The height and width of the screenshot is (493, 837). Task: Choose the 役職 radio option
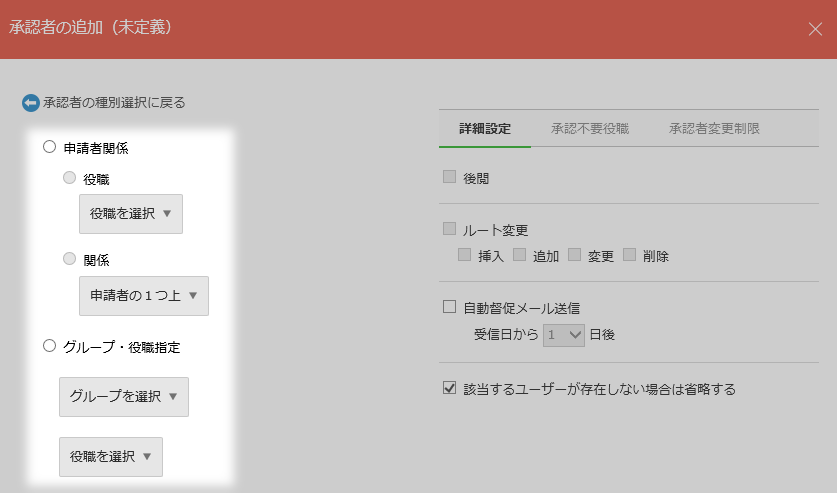(x=69, y=178)
